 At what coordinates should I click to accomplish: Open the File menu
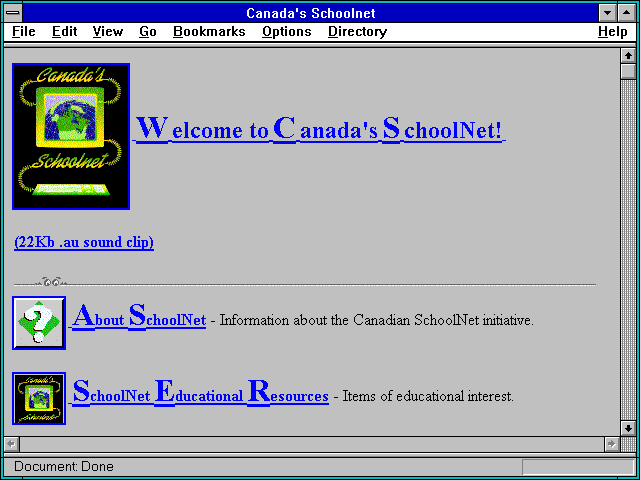(24, 31)
